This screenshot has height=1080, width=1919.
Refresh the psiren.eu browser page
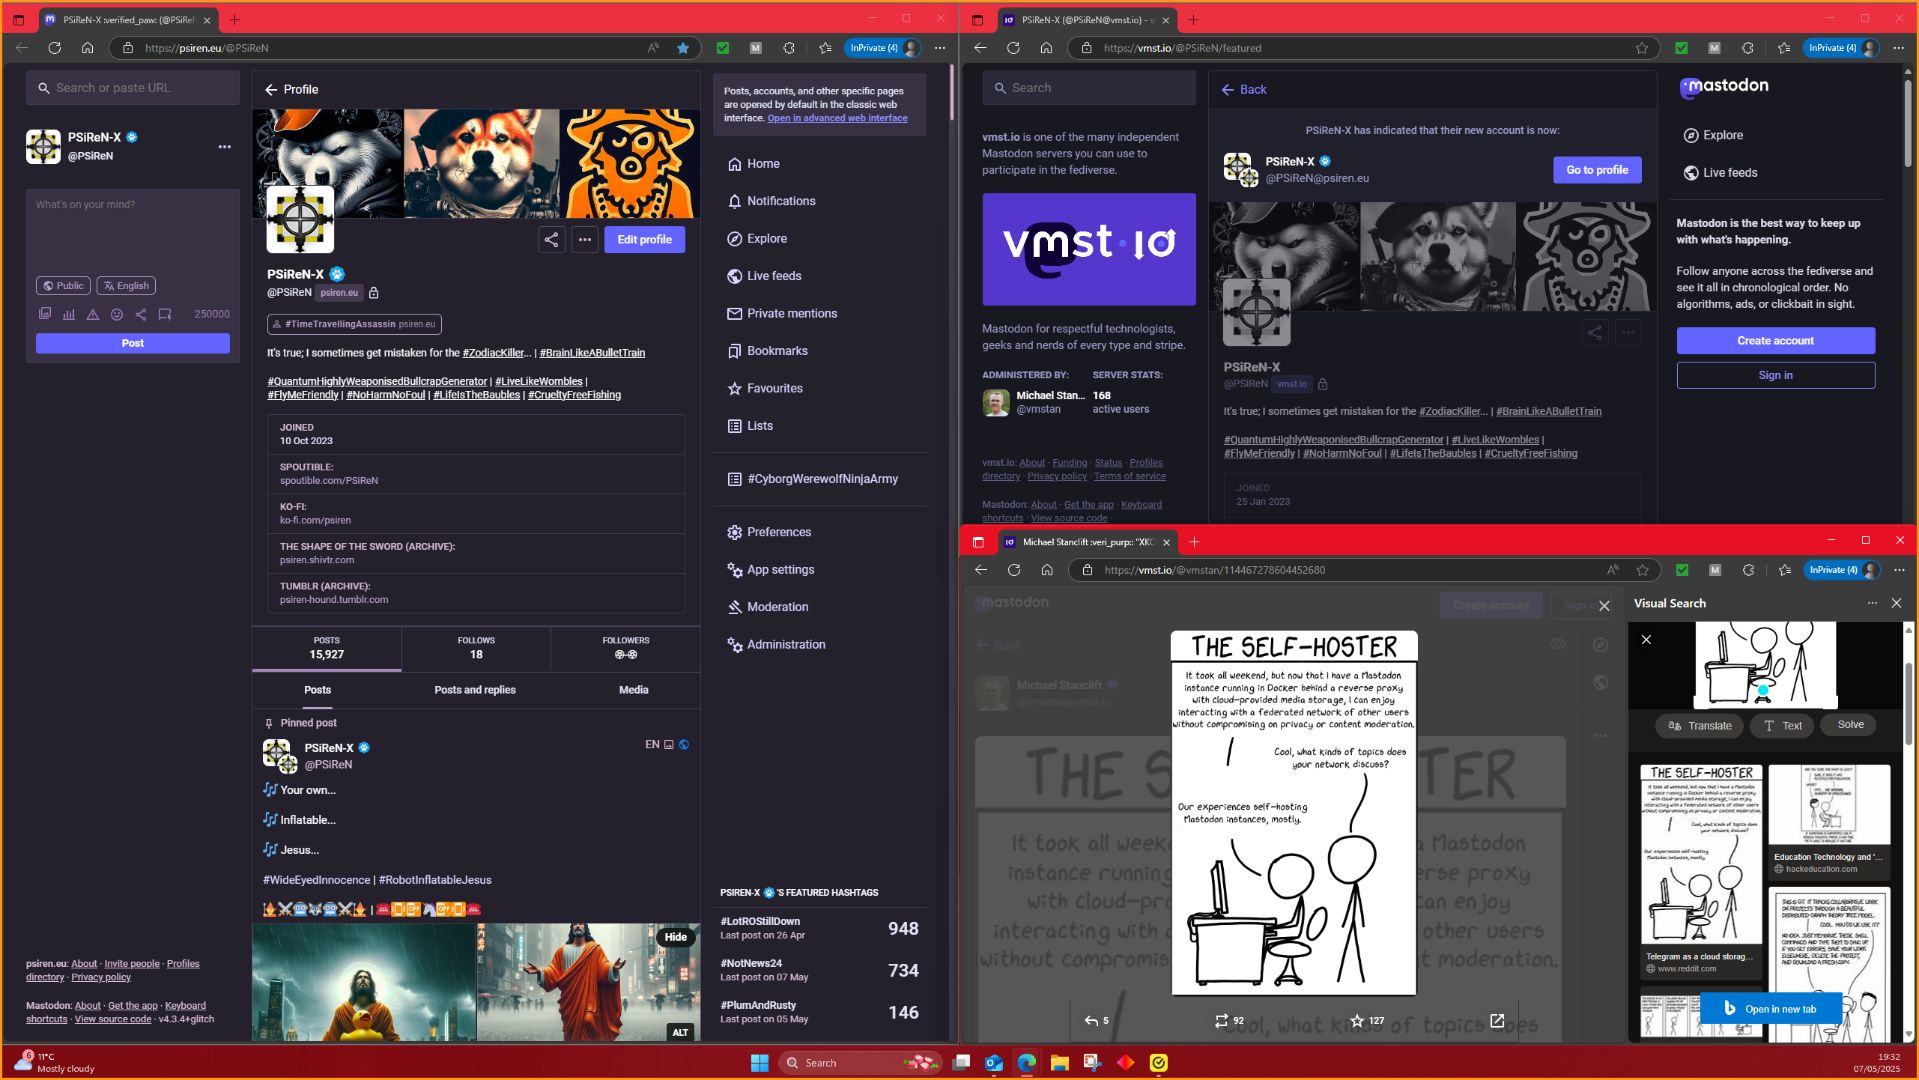pyautogui.click(x=55, y=48)
